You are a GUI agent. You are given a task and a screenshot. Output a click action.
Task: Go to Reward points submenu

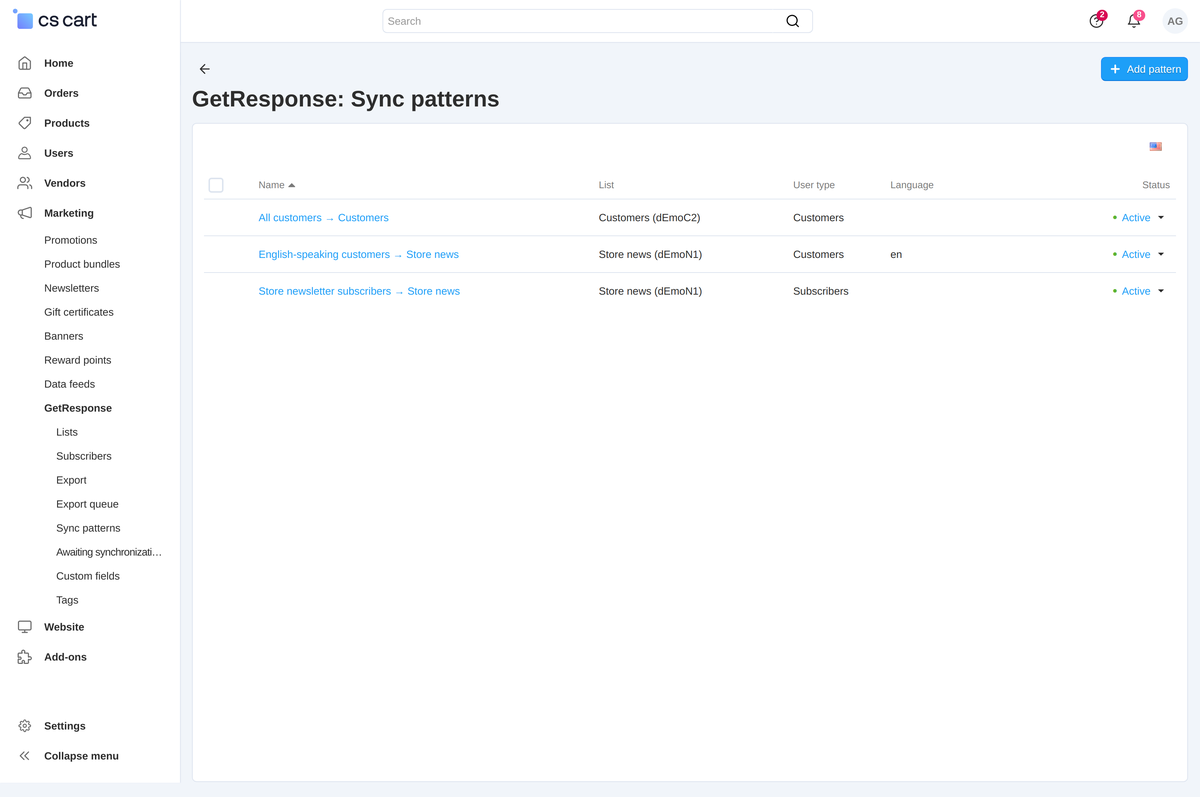click(78, 360)
